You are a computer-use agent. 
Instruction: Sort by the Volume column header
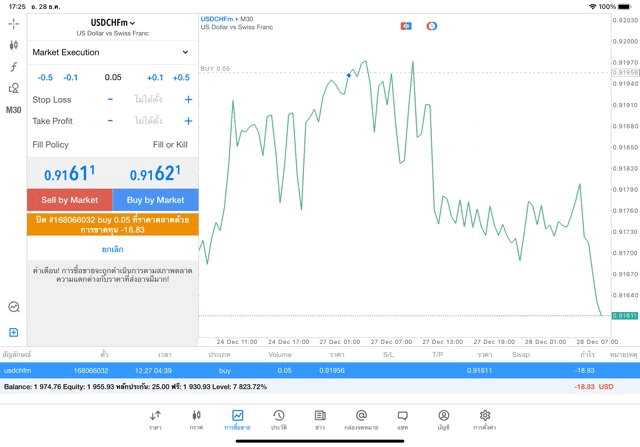pyautogui.click(x=280, y=354)
